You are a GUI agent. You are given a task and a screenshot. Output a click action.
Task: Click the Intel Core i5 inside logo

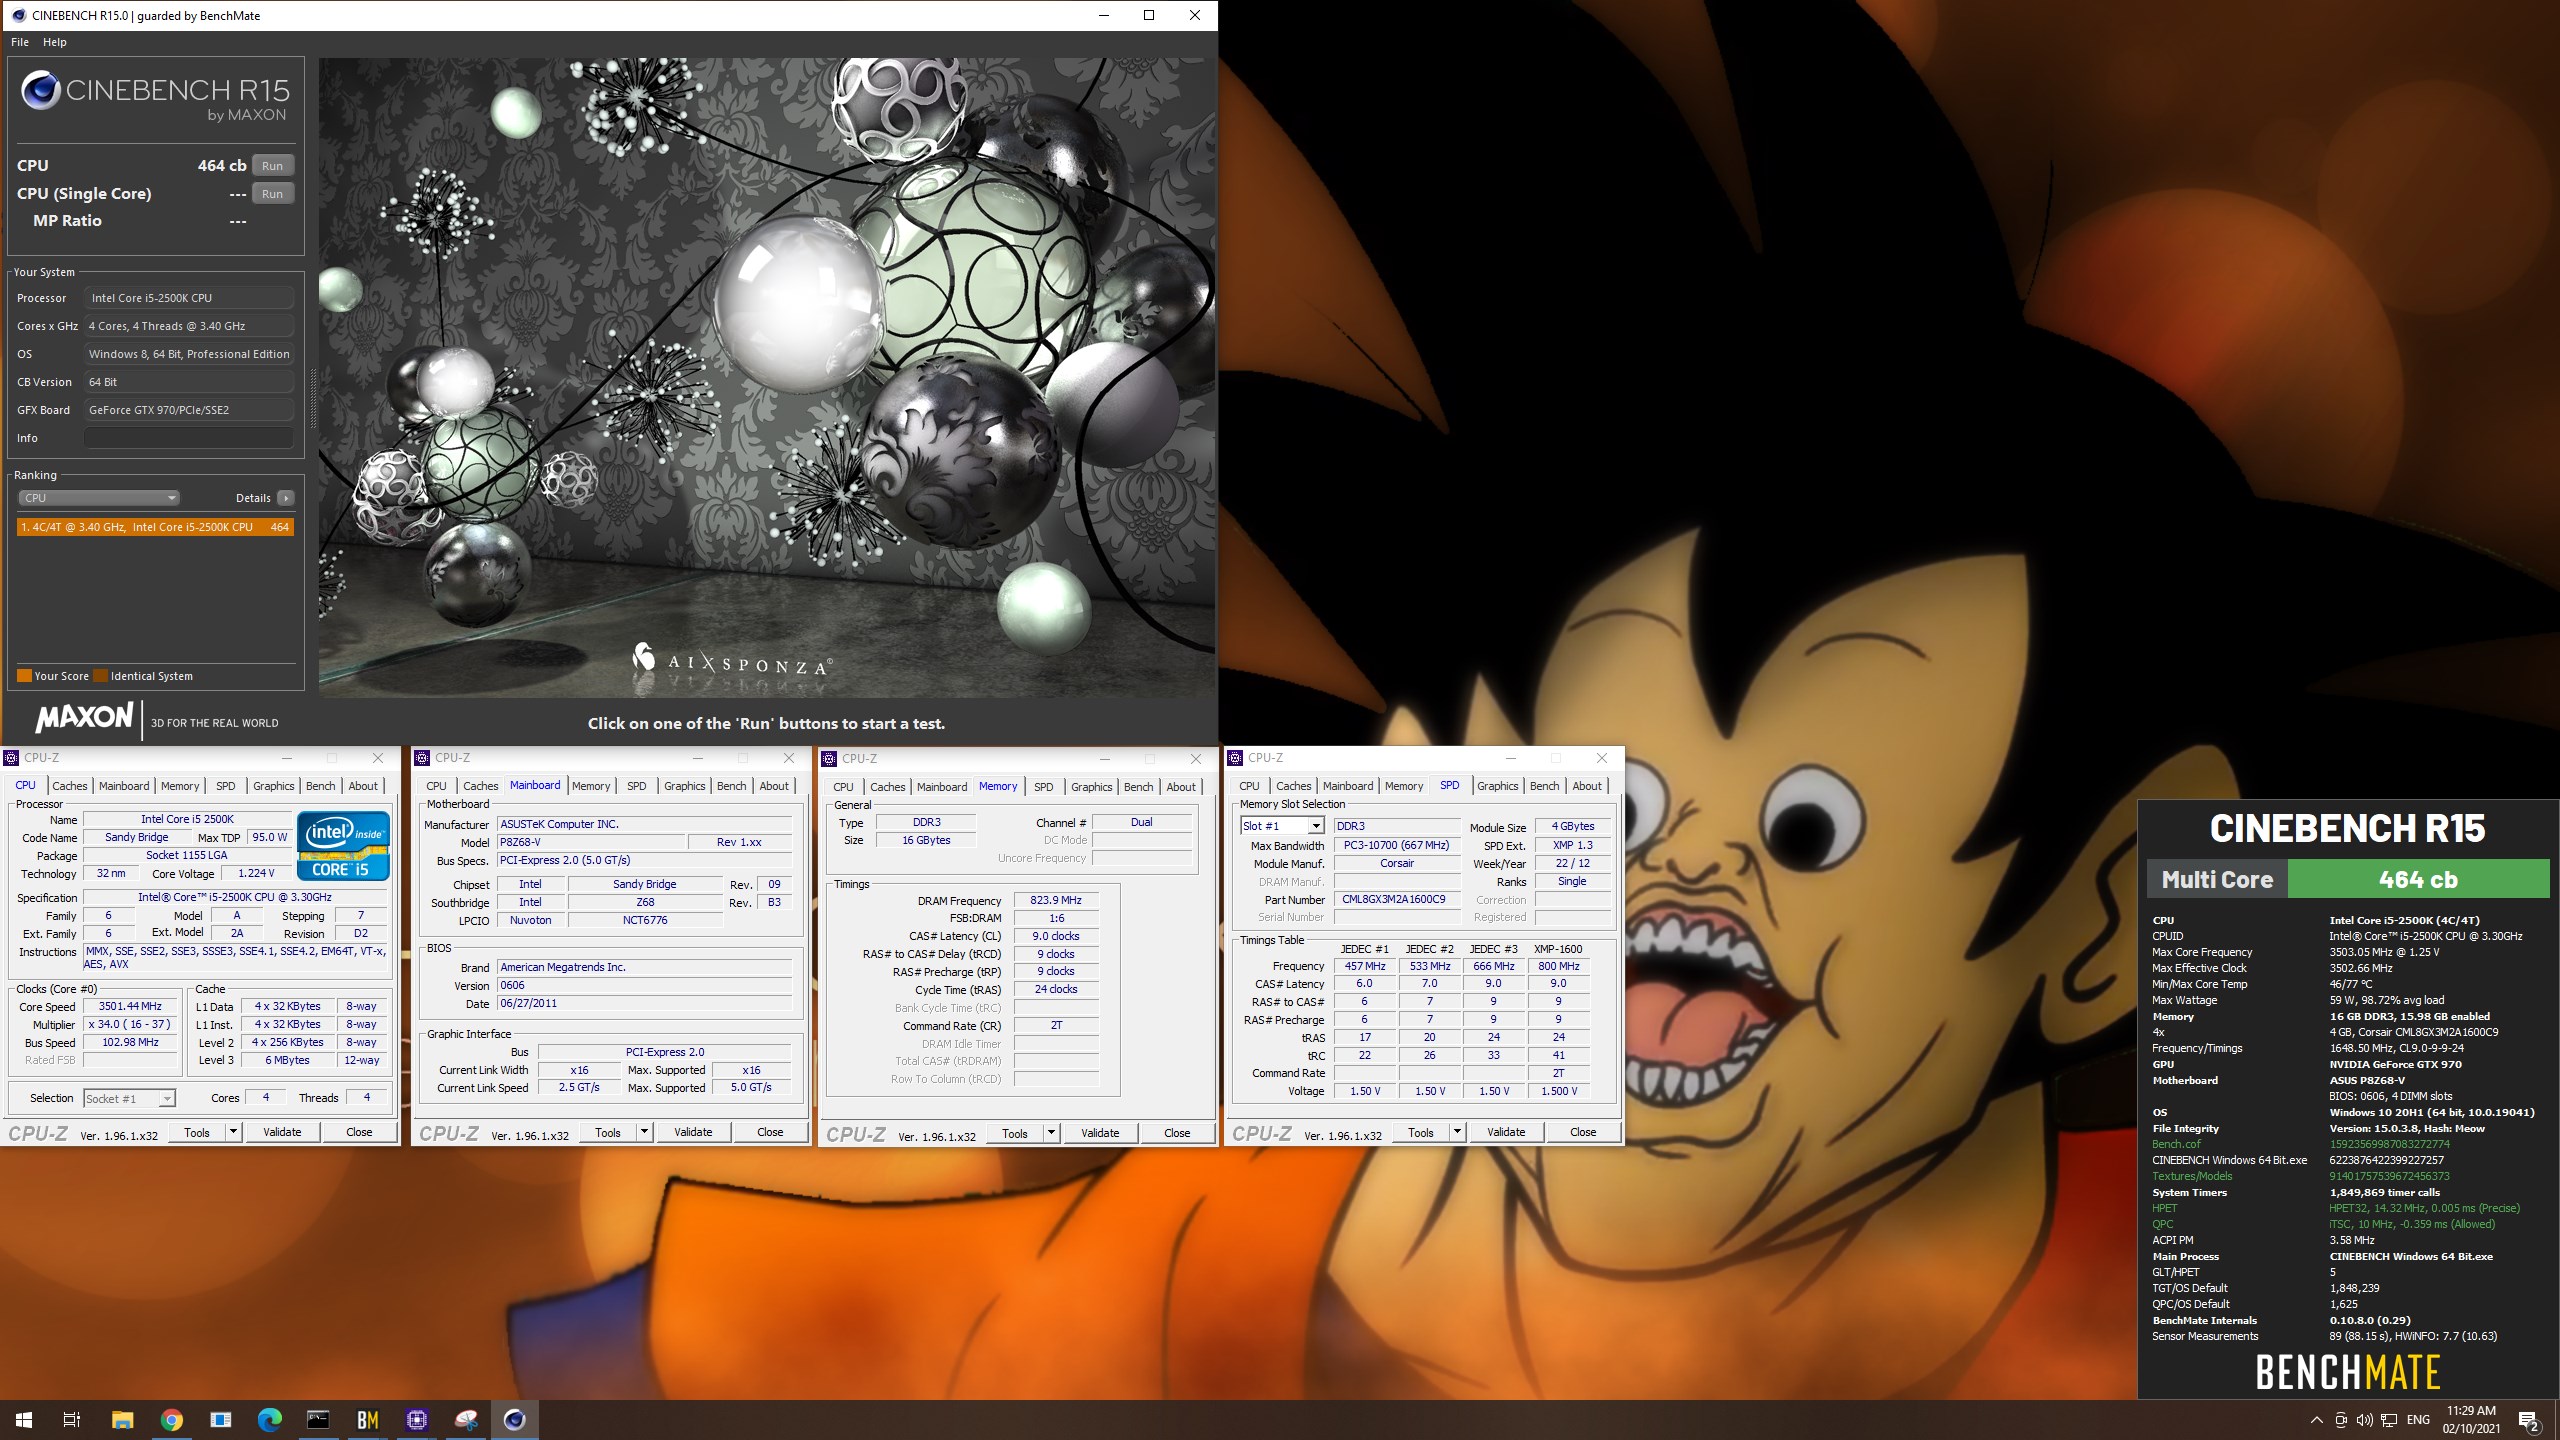(x=343, y=846)
